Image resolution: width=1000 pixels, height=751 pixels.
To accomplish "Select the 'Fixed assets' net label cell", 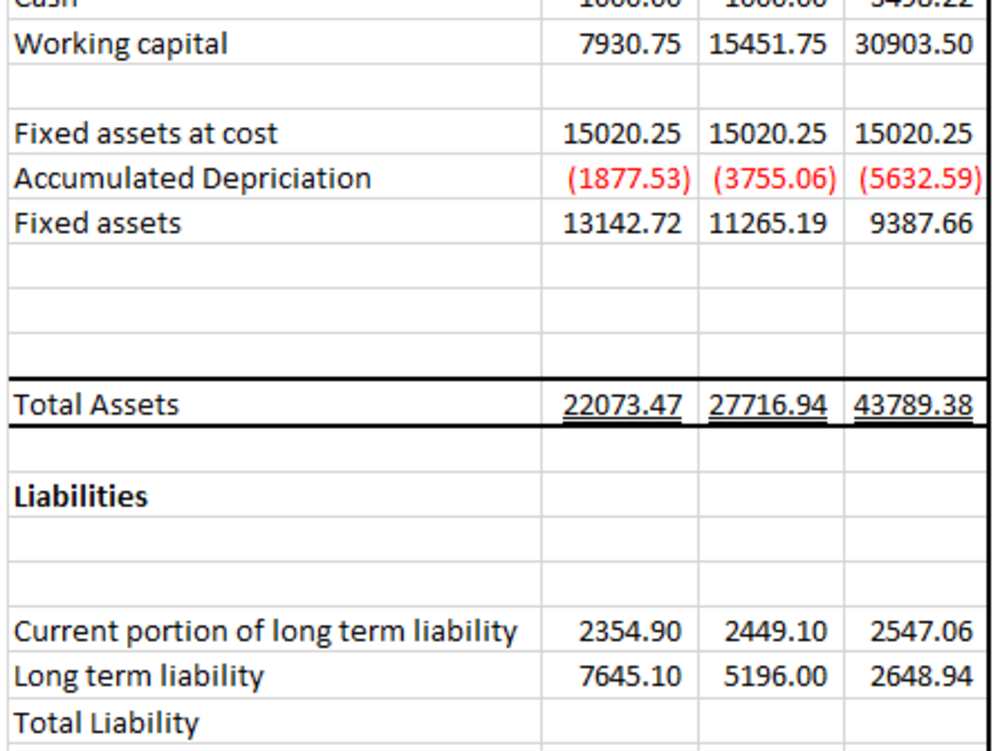I will coord(275,223).
